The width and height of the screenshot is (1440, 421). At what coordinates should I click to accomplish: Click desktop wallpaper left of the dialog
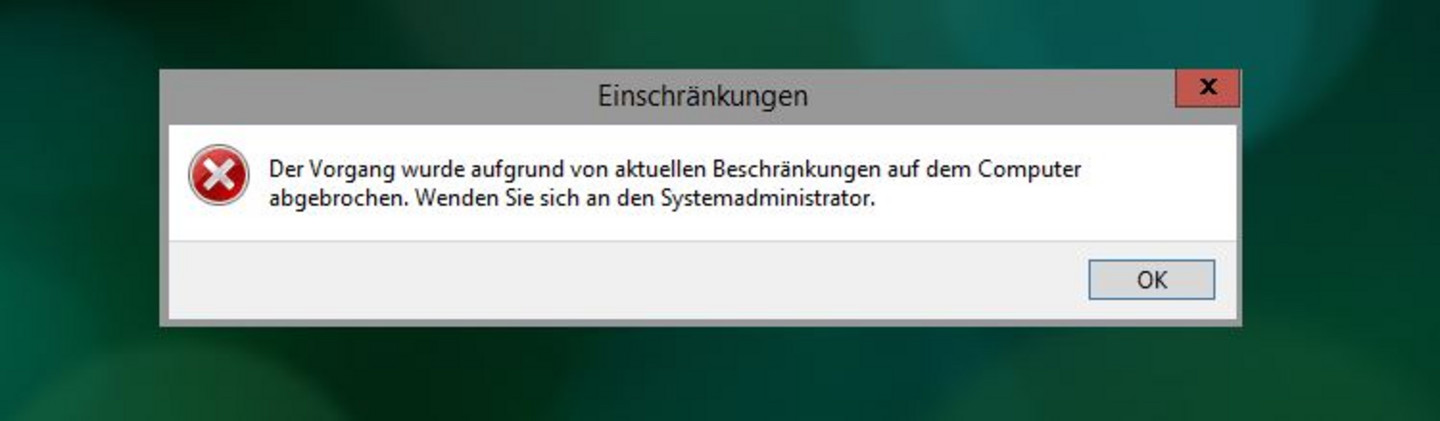pyautogui.click(x=80, y=200)
